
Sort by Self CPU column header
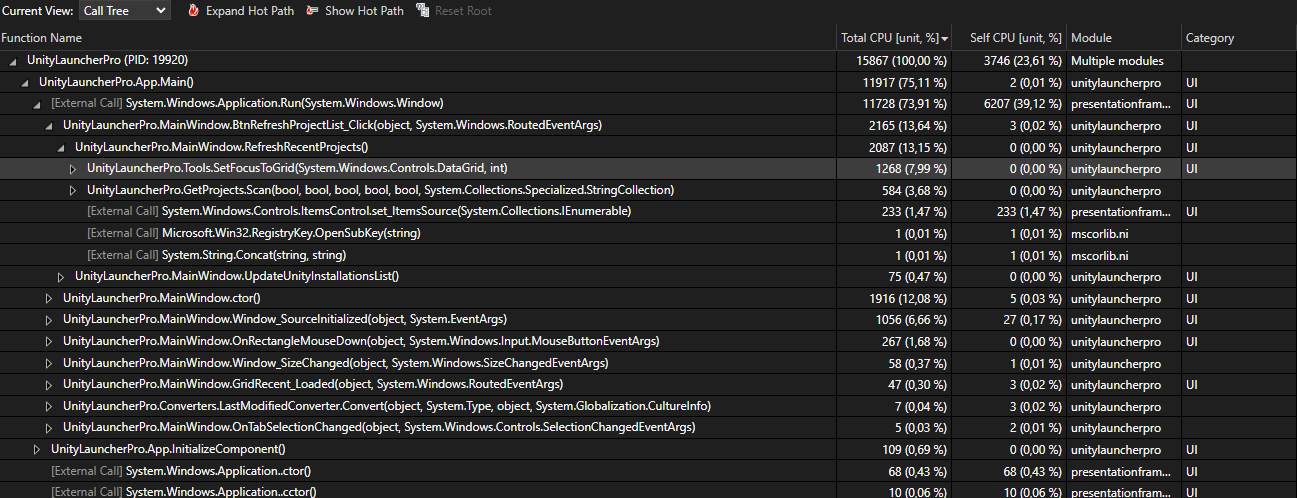(x=1009, y=38)
